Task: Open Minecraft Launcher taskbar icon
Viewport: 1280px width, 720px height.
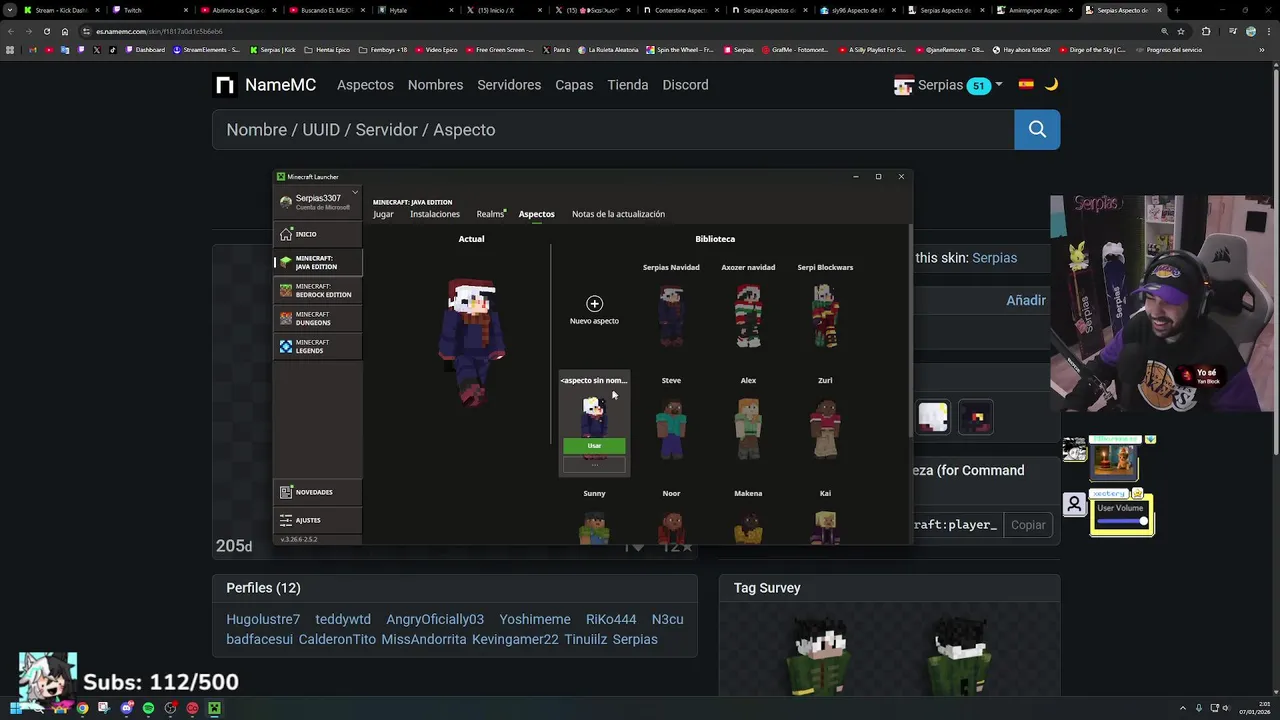Action: tap(214, 708)
